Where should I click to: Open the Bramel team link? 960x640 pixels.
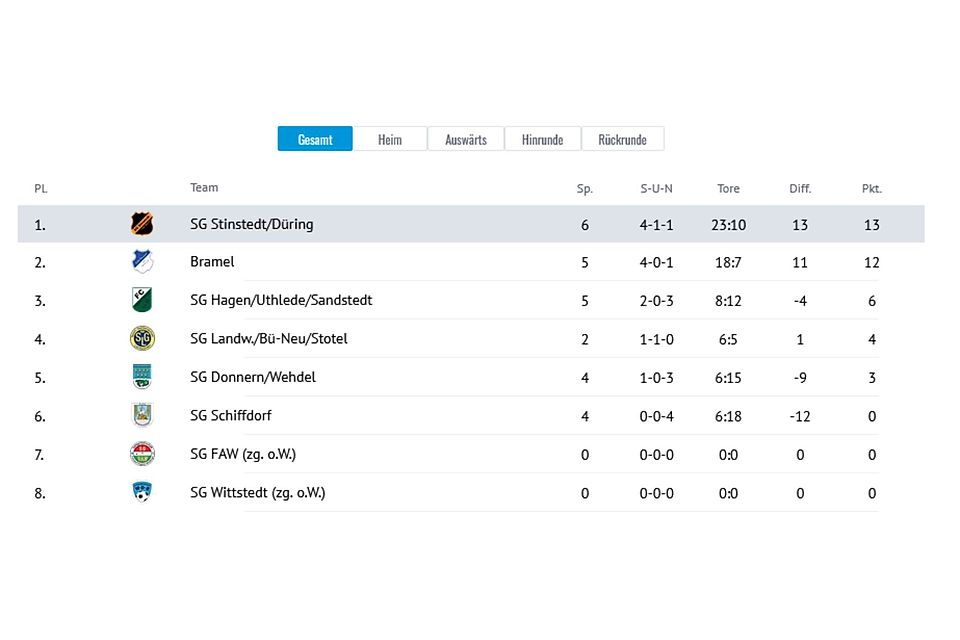(x=212, y=262)
